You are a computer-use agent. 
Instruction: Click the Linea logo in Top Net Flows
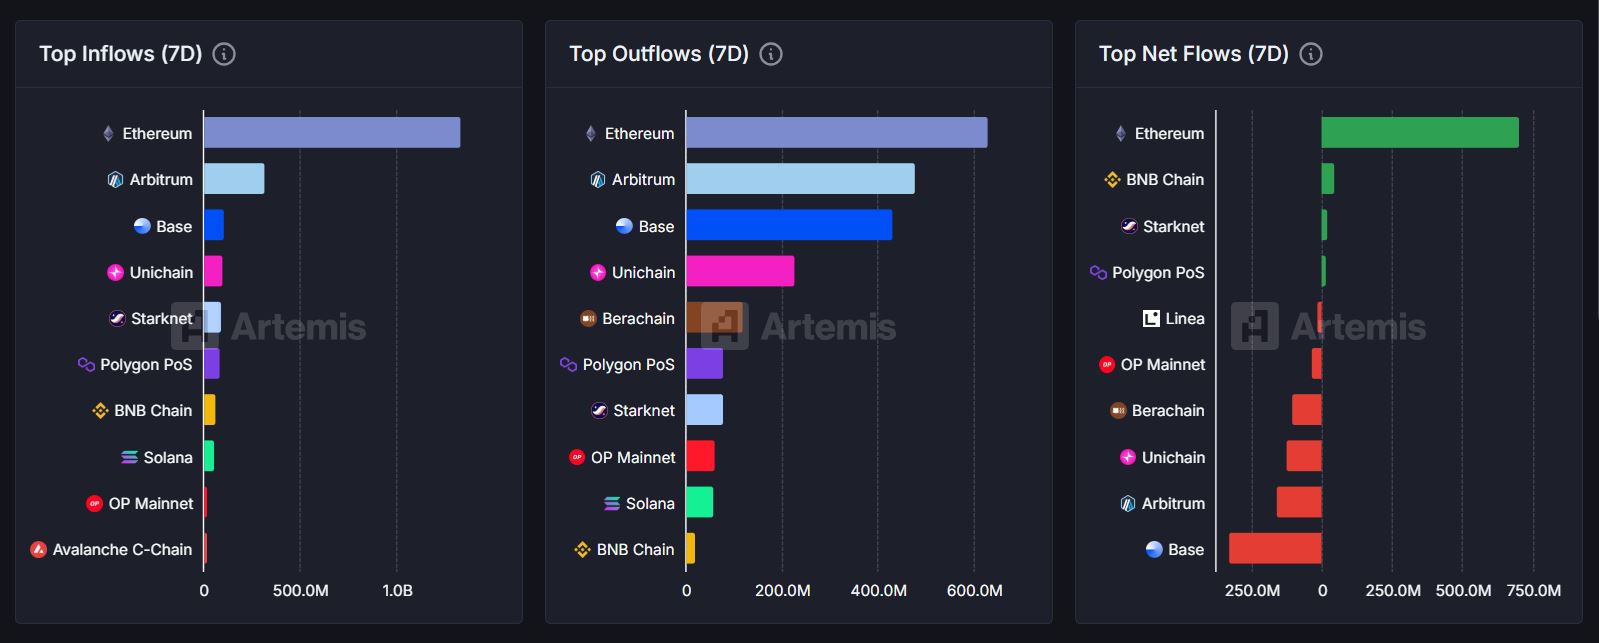point(1151,318)
